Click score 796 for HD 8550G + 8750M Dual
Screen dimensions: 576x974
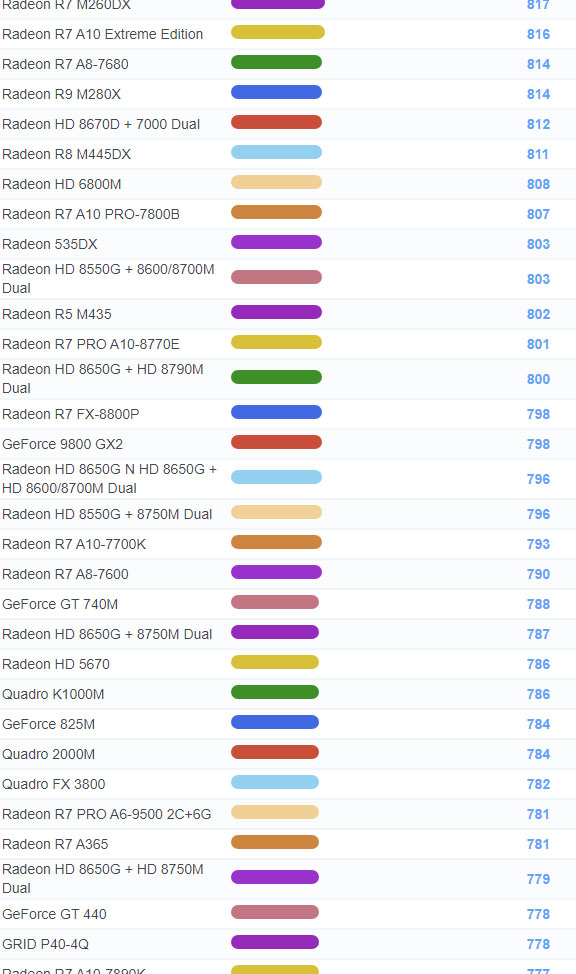coord(538,514)
